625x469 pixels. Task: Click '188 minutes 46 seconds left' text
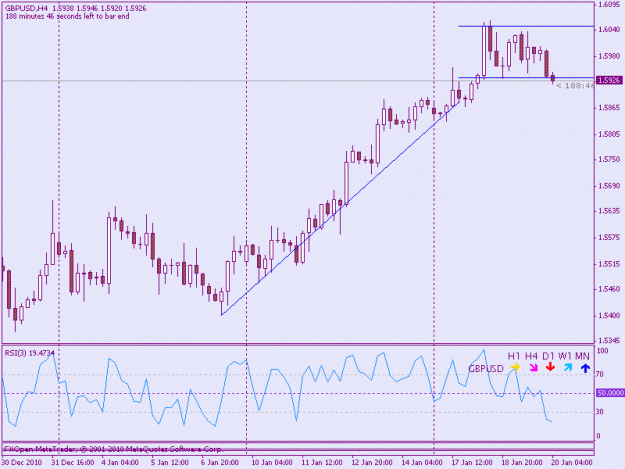pyautogui.click(x=49, y=16)
